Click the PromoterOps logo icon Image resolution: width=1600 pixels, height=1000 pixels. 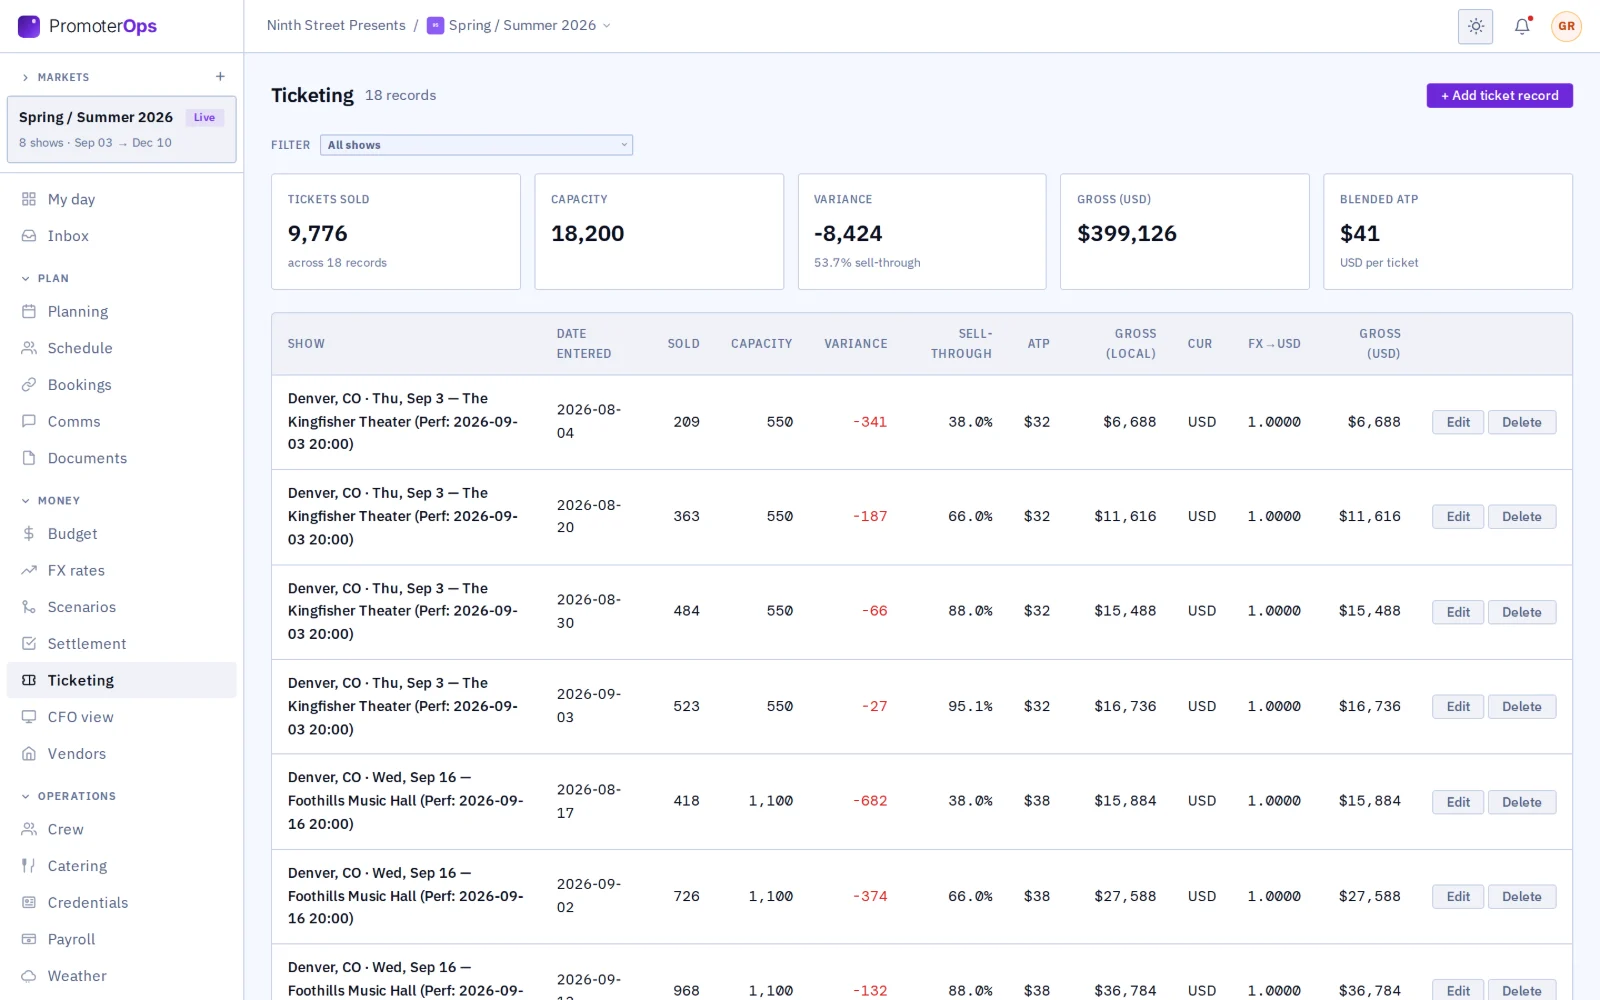[x=29, y=26]
